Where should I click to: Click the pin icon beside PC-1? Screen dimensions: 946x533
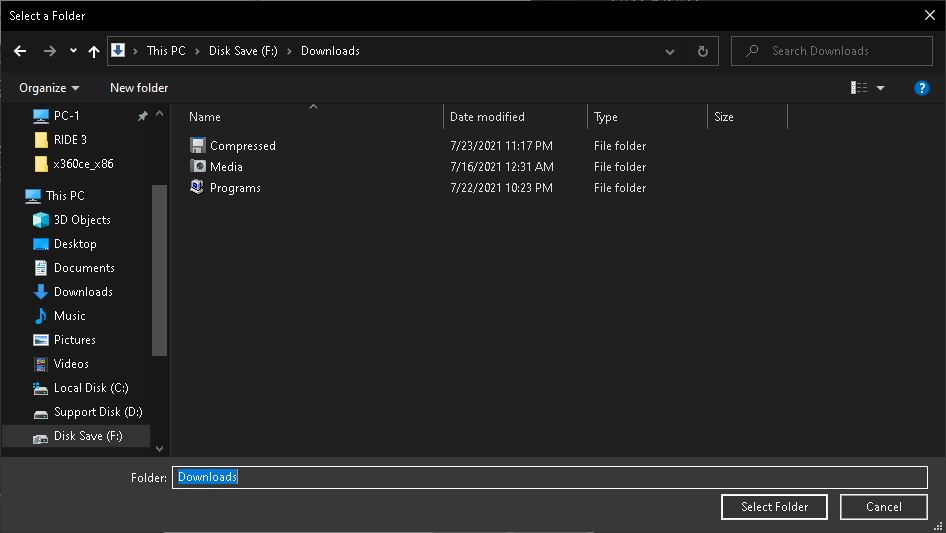[x=142, y=116]
